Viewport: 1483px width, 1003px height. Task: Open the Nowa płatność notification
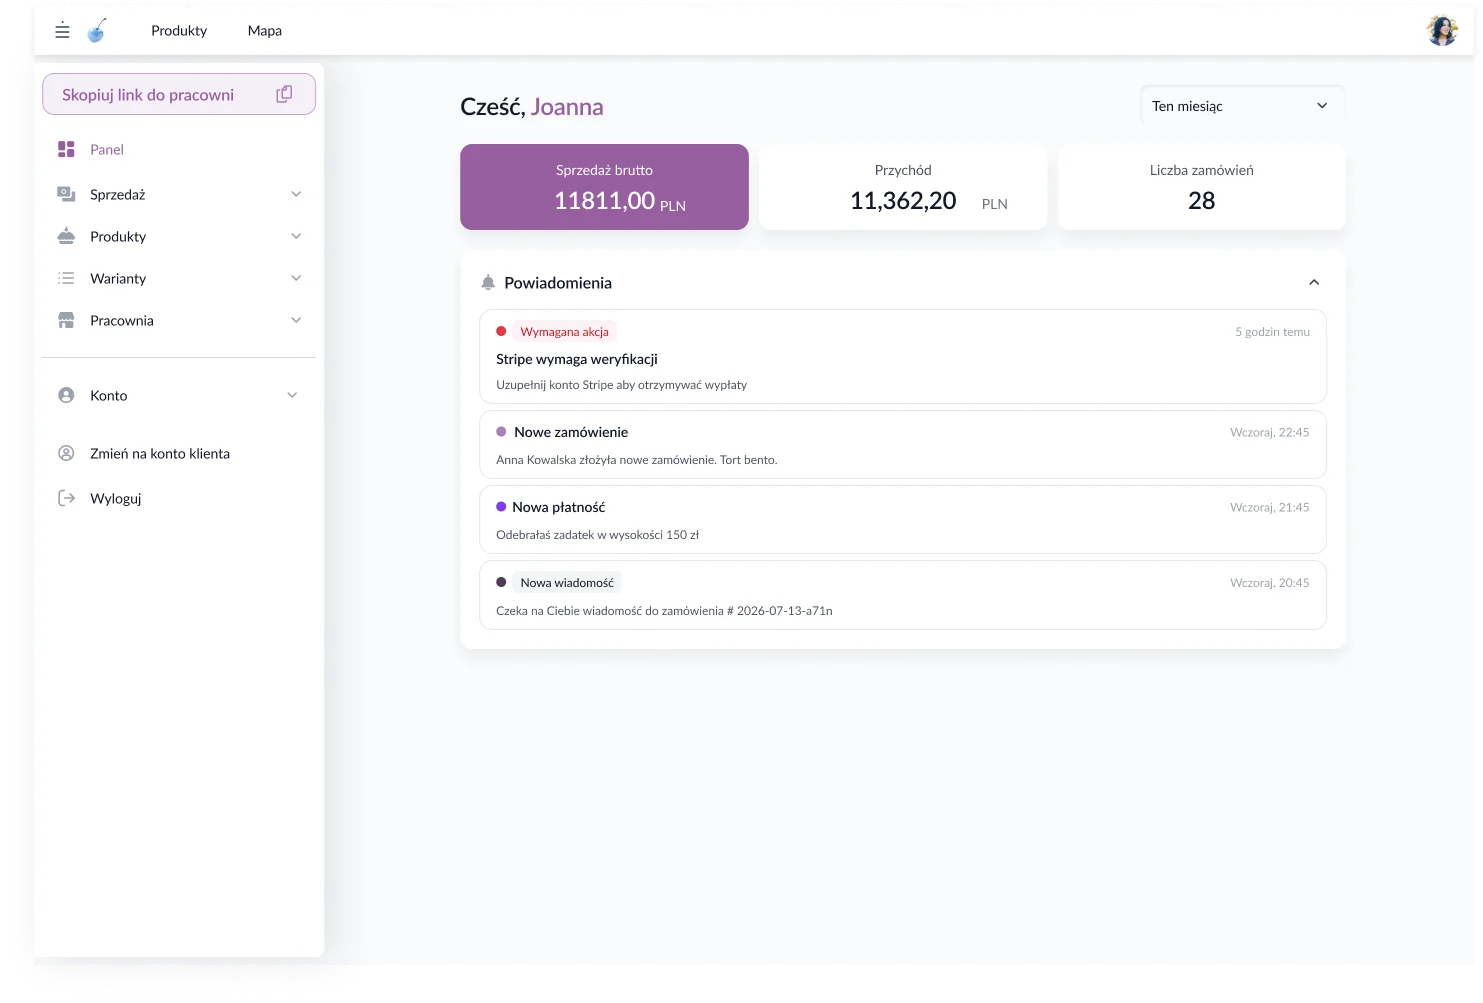tap(903, 520)
